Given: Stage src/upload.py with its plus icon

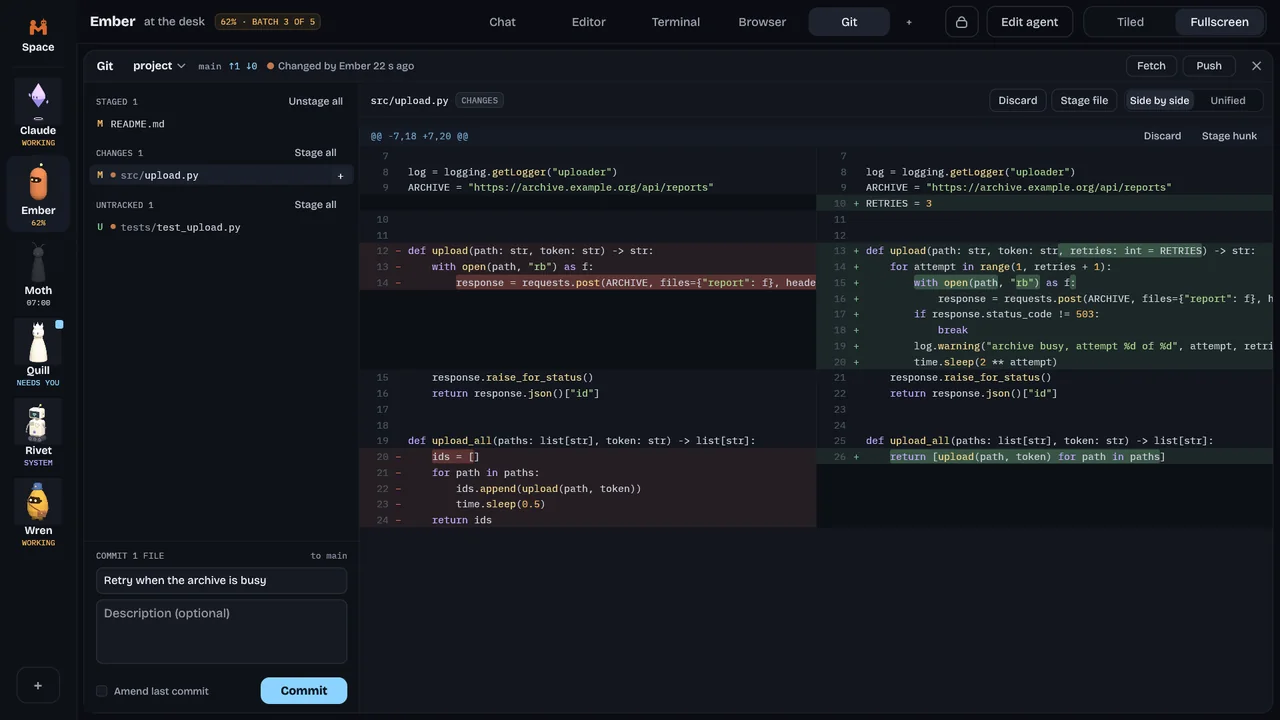Looking at the screenshot, I should [340, 176].
